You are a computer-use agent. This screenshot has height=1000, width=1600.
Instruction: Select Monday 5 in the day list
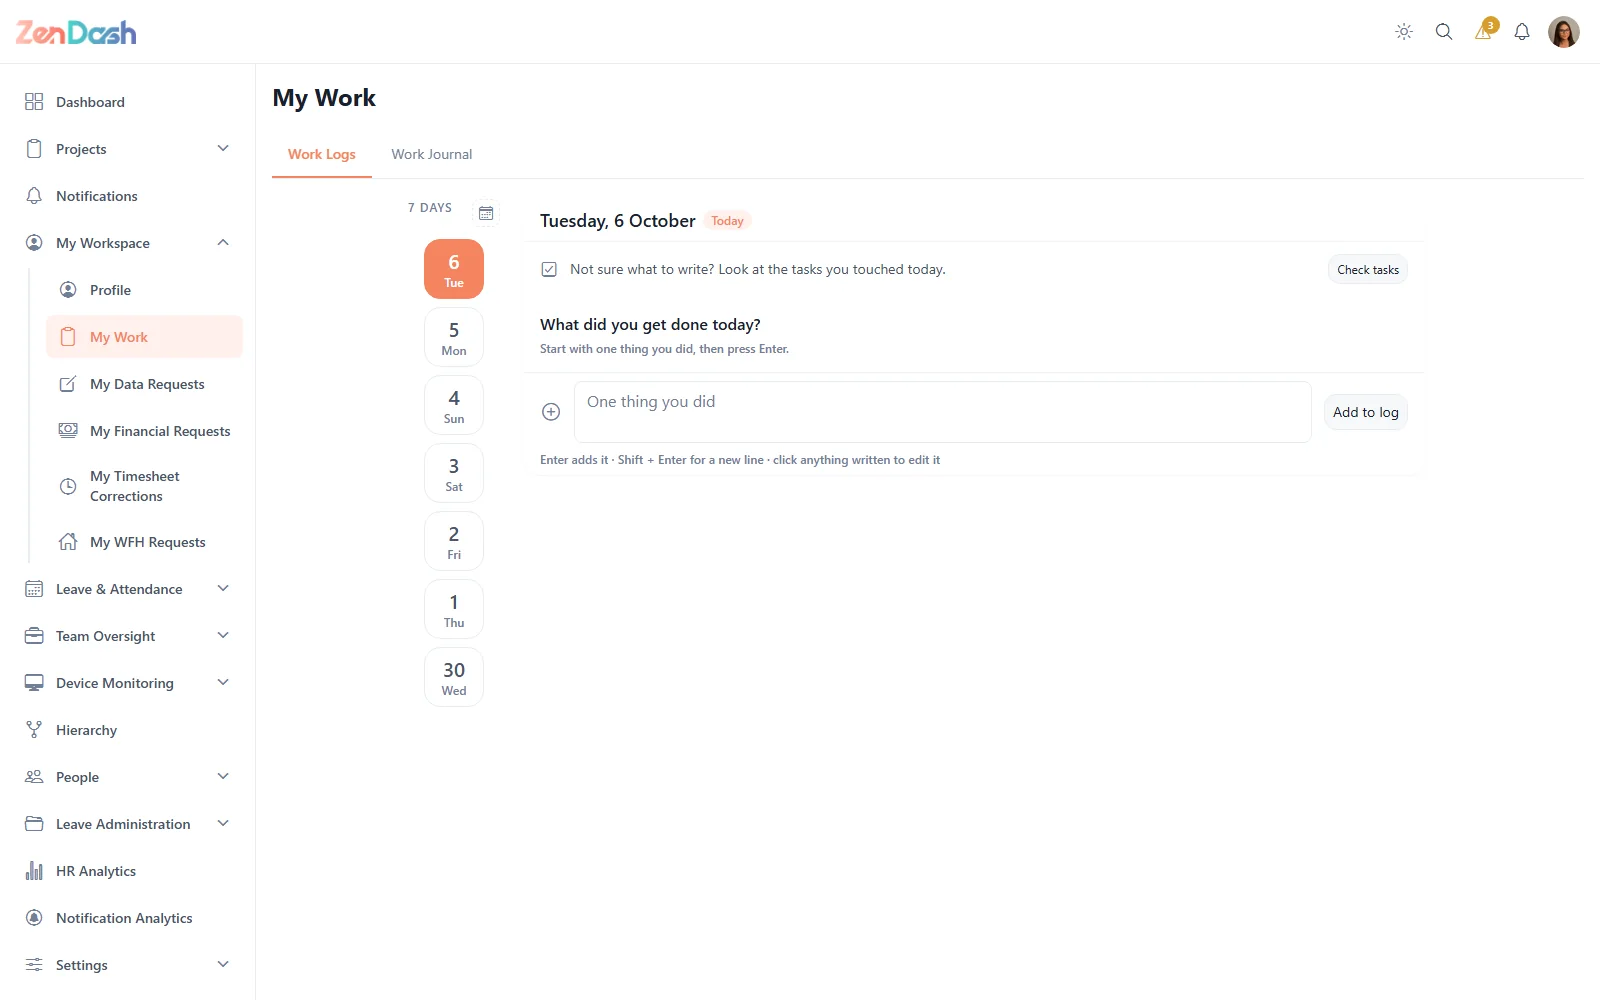pyautogui.click(x=454, y=338)
